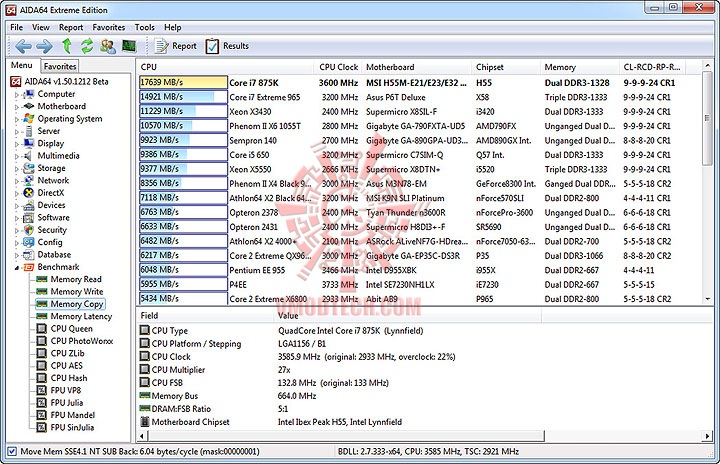The height and width of the screenshot is (464, 720).
Task: Expand the Operating System node arrow
Action: coord(17,119)
